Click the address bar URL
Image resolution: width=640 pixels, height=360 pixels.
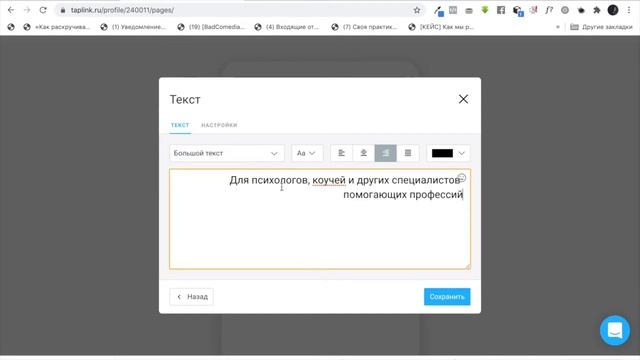pyautogui.click(x=122, y=10)
